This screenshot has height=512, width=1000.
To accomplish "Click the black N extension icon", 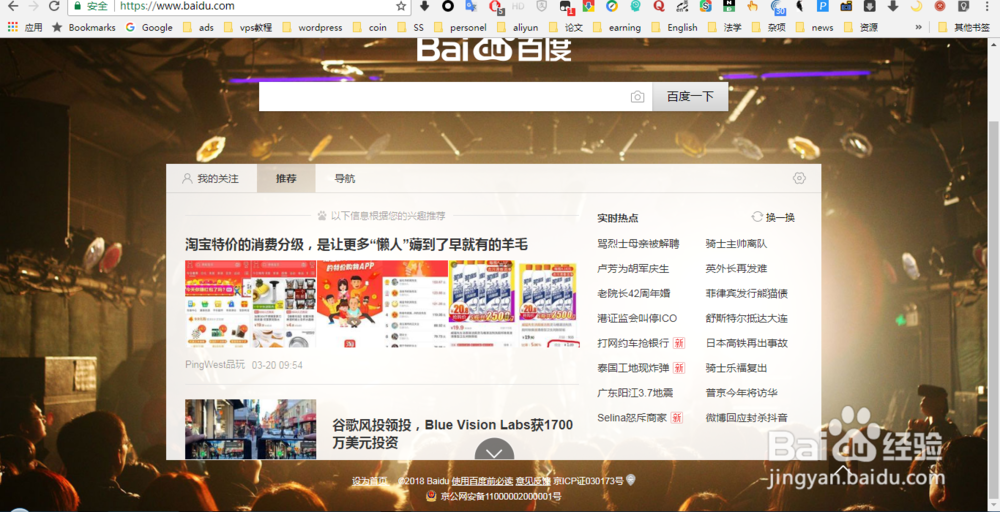I will (x=729, y=6).
